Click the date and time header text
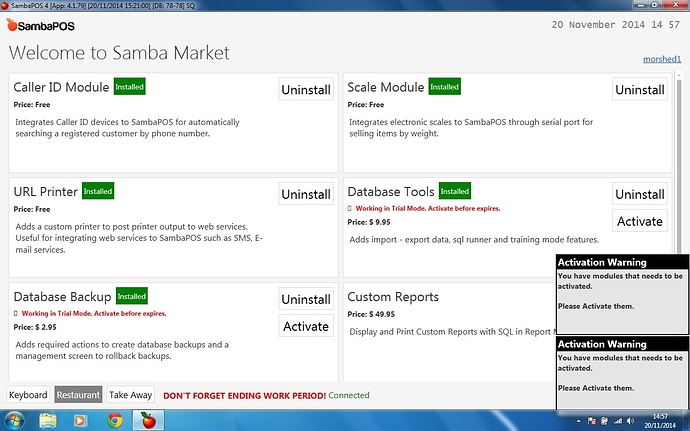690x431 pixels. pyautogui.click(x=616, y=25)
